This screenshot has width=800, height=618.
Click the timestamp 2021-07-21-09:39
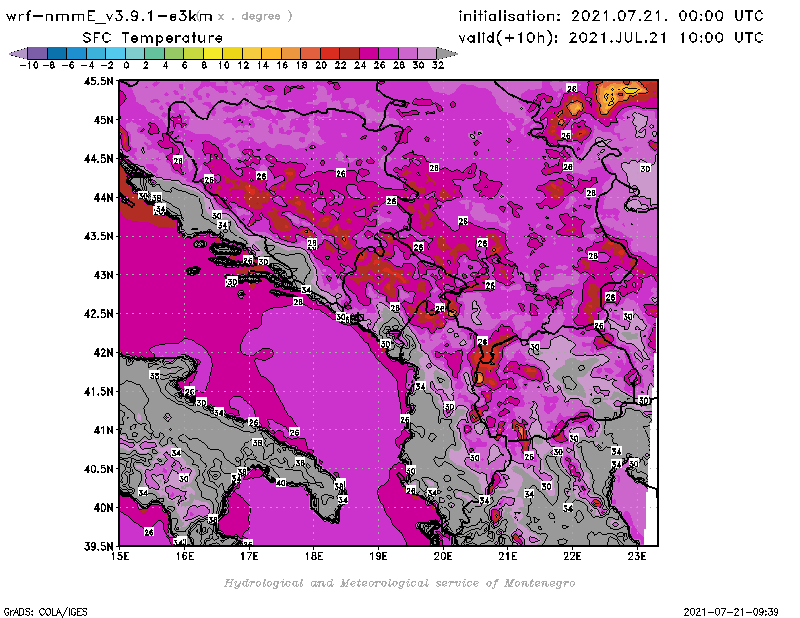point(731,612)
